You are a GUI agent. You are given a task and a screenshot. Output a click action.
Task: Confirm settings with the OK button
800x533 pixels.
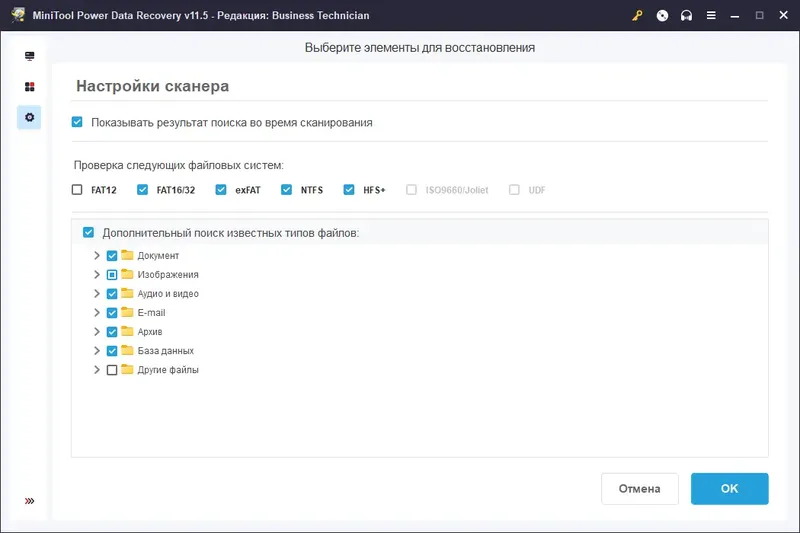click(x=730, y=489)
